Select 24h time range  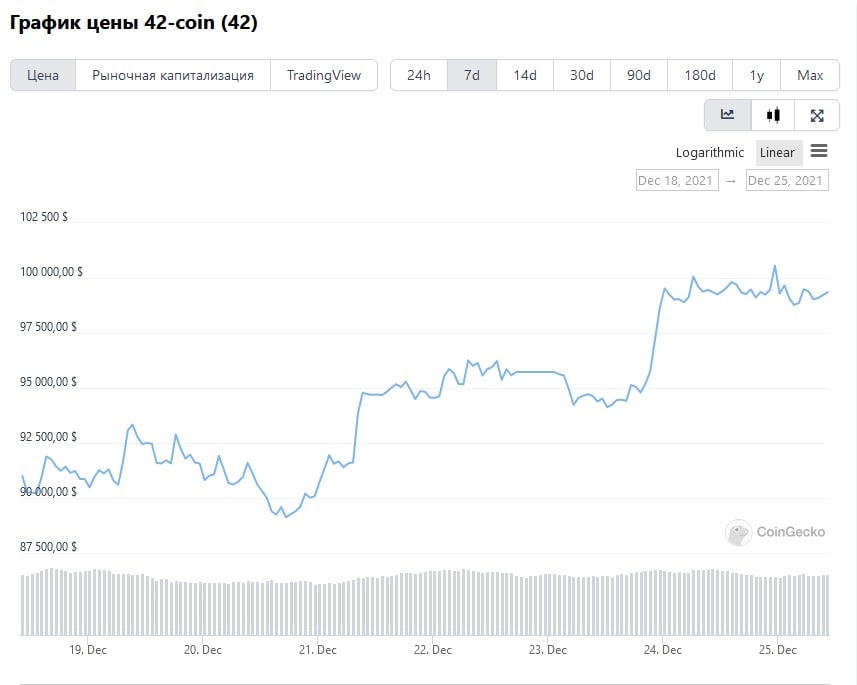point(419,75)
